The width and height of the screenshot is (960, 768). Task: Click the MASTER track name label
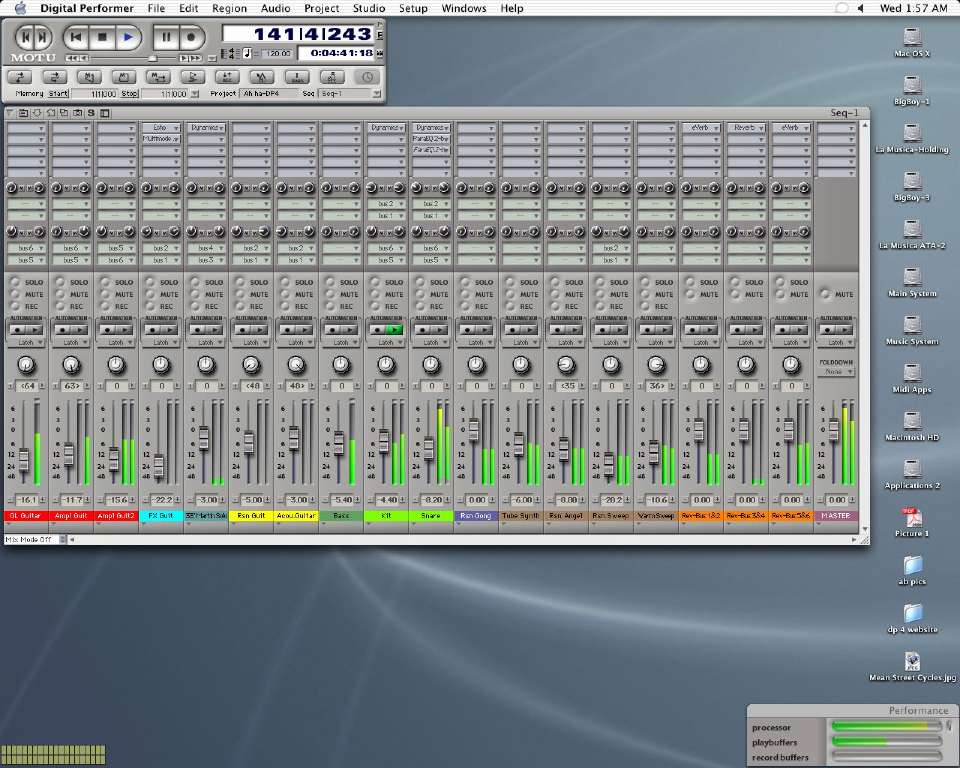click(x=836, y=516)
